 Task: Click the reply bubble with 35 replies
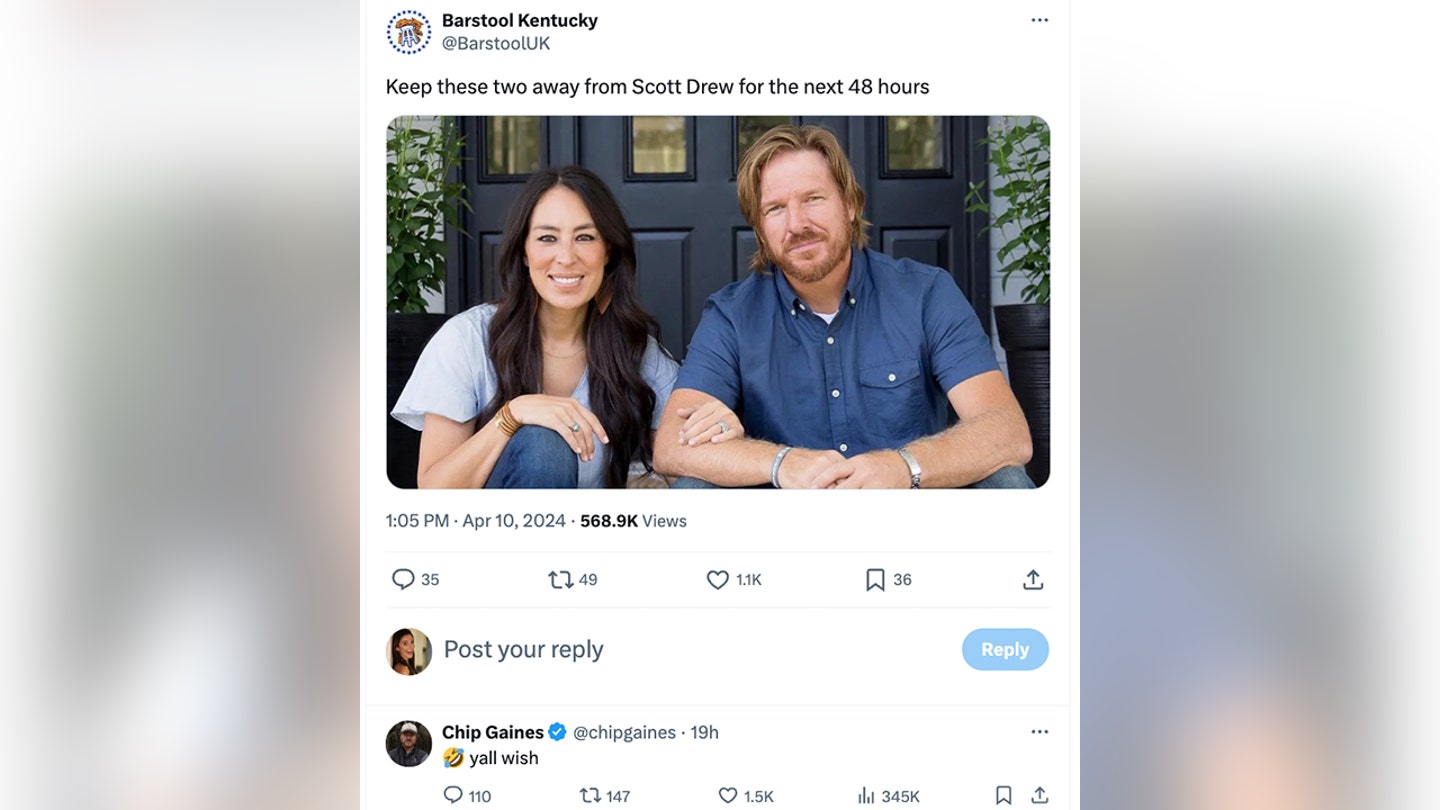[415, 579]
